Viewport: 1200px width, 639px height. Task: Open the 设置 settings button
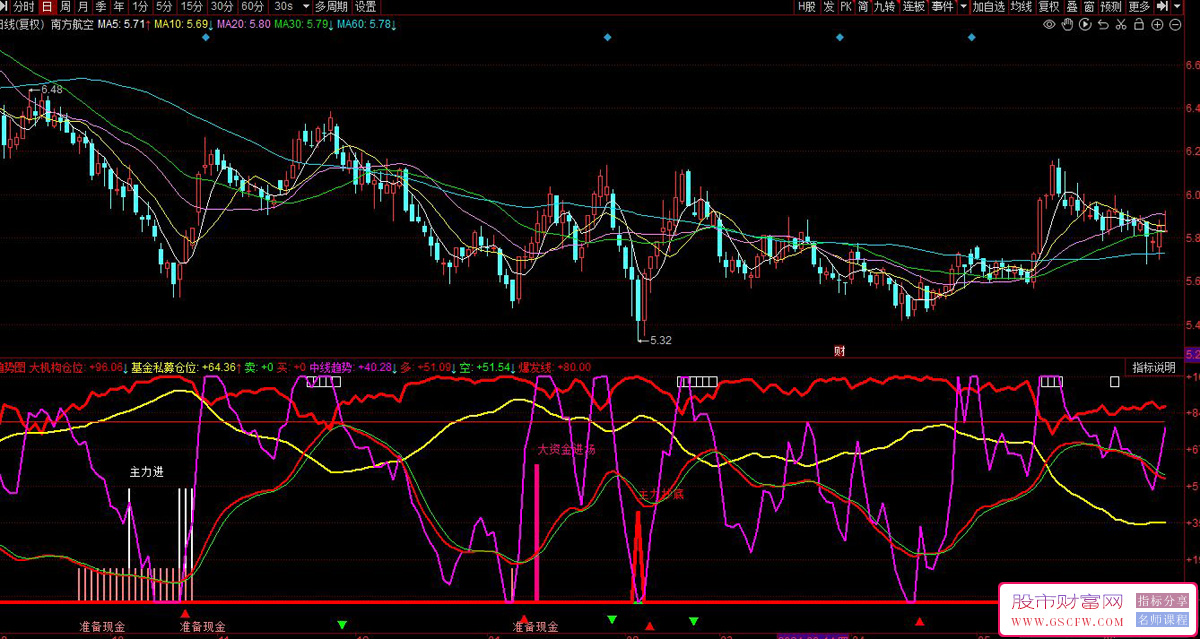tap(366, 6)
